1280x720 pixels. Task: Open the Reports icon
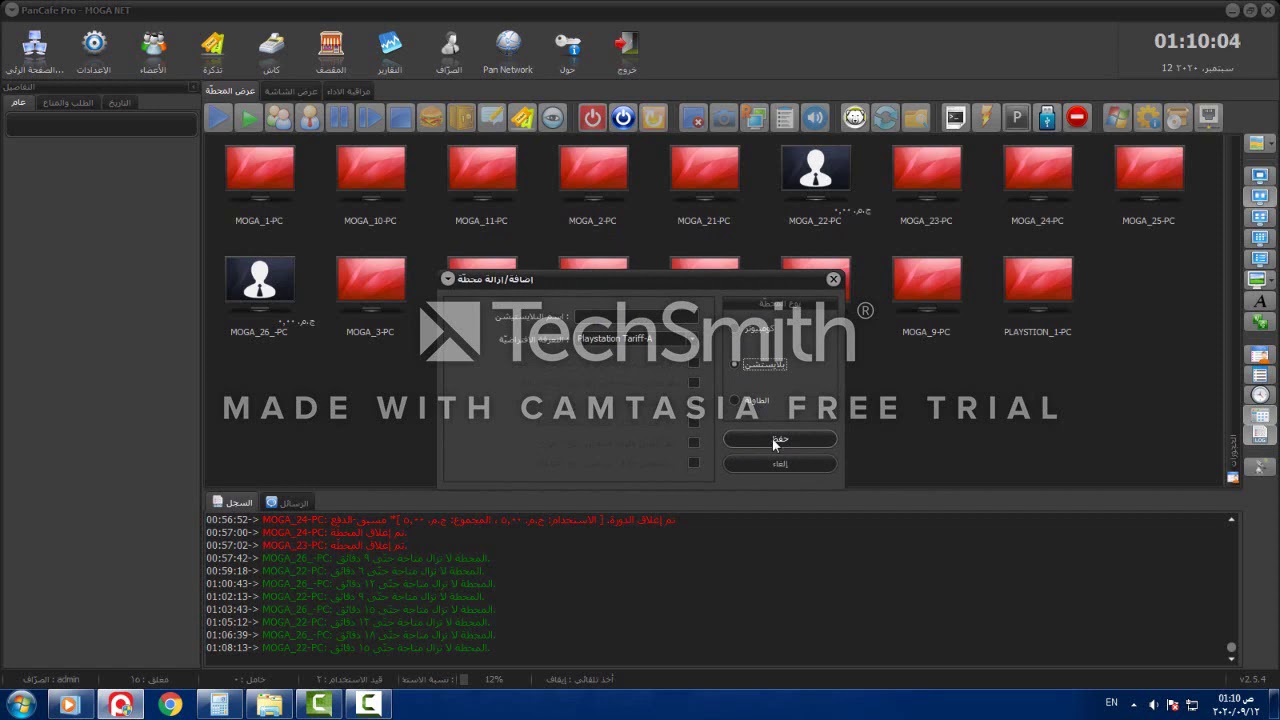(x=390, y=51)
